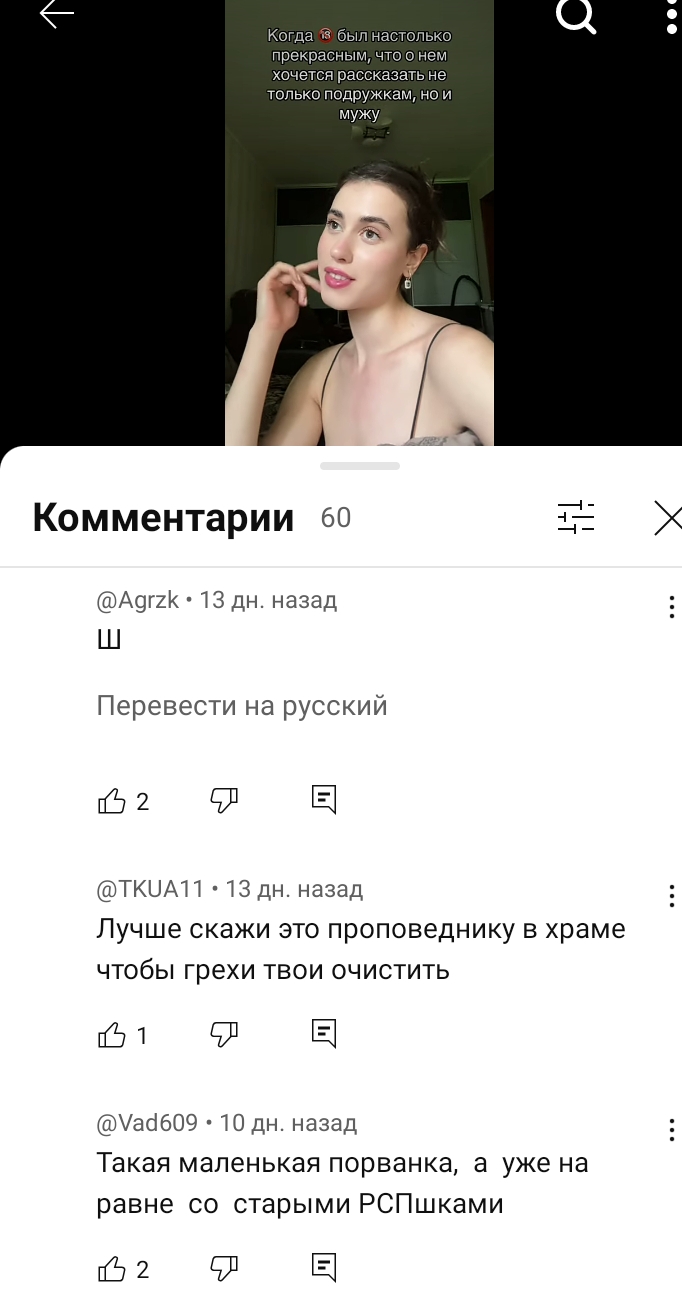The width and height of the screenshot is (682, 1293).
Task: Like the comment from @Agrzk
Action: (112, 800)
